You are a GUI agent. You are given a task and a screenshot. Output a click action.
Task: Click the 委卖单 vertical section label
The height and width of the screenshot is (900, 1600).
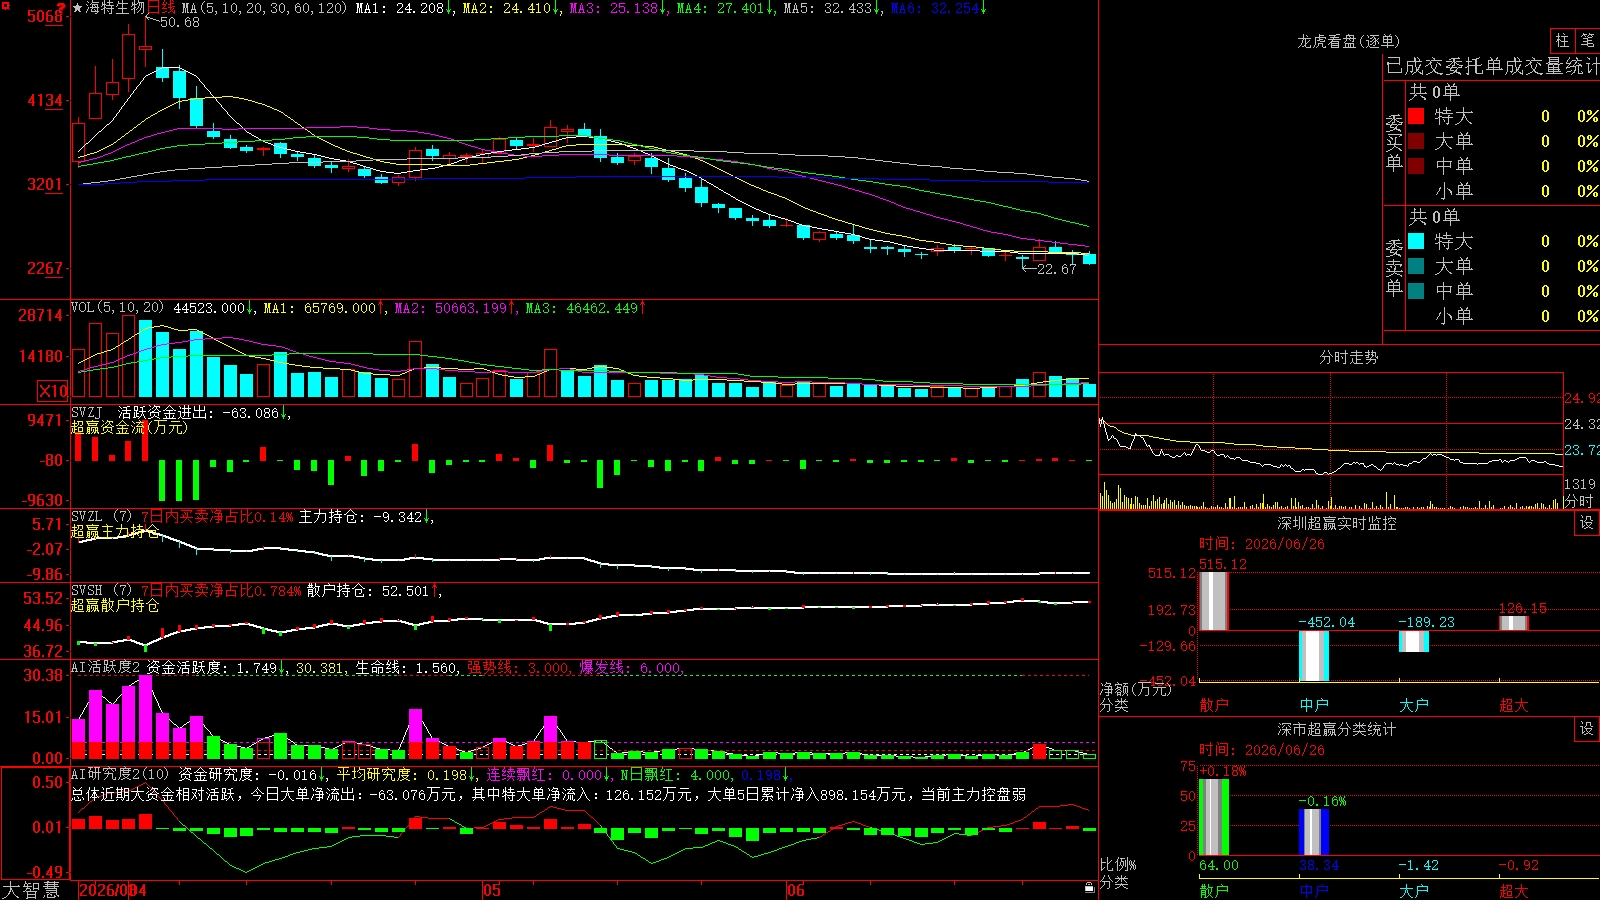pos(1394,268)
